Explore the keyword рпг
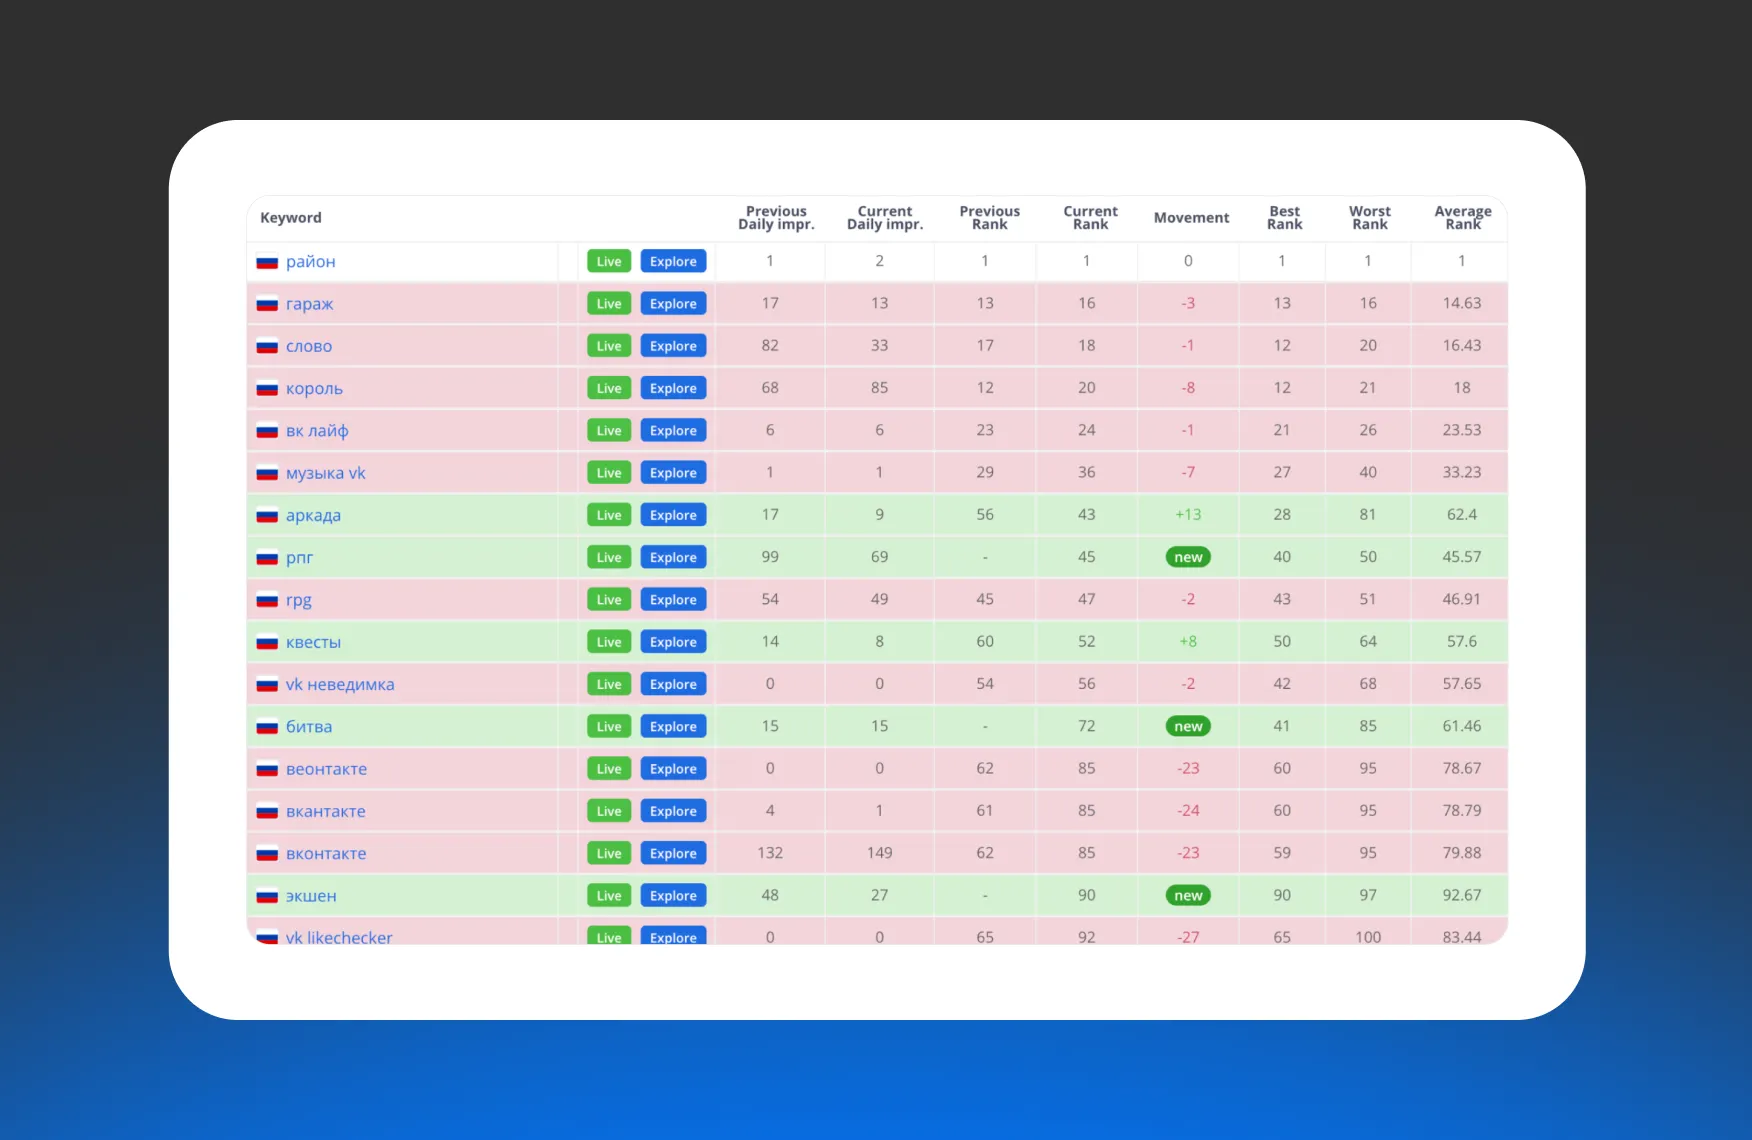Image resolution: width=1752 pixels, height=1140 pixels. point(673,557)
